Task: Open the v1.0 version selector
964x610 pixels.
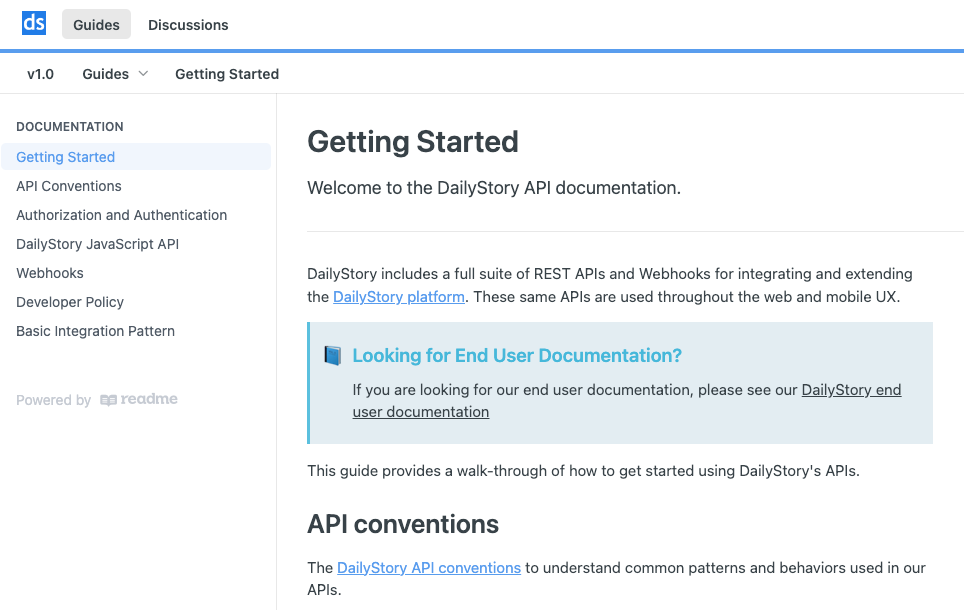Action: click(x=41, y=74)
